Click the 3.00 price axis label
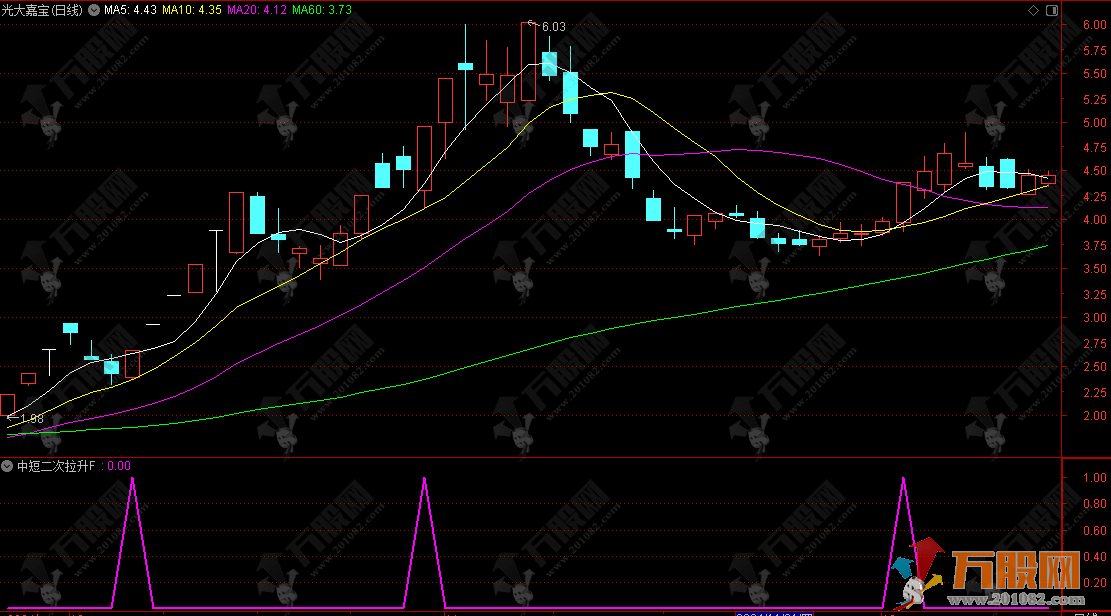The height and width of the screenshot is (616, 1111). [1095, 318]
